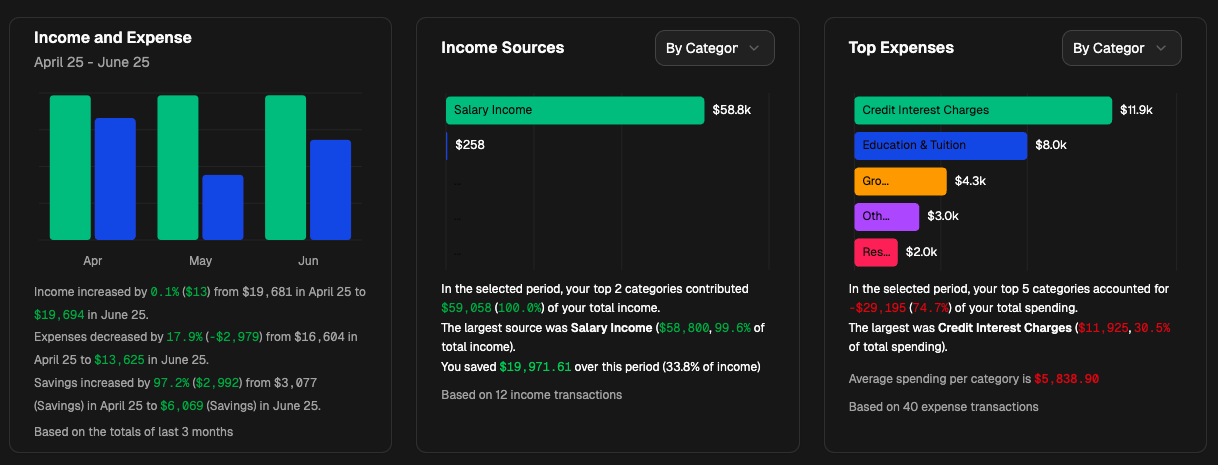This screenshot has height=465, width=1218.
Task: Click the thin blue $258 income bar
Action: (x=447, y=145)
